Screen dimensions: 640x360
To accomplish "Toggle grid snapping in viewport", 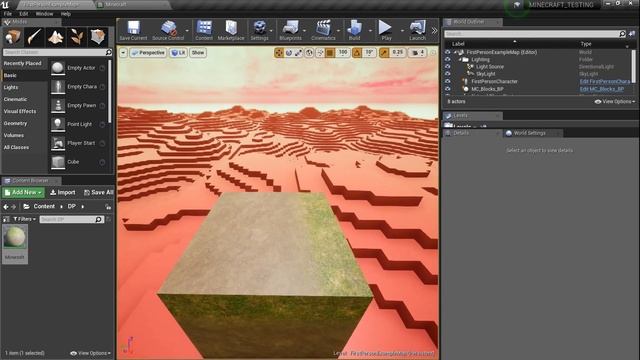I will [330, 53].
